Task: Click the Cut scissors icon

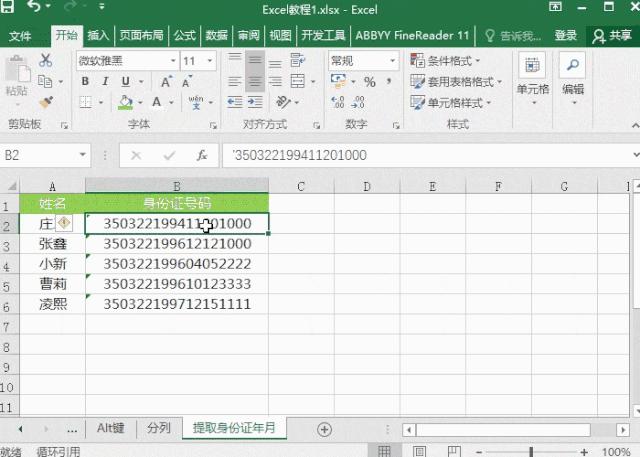Action: tap(45, 60)
